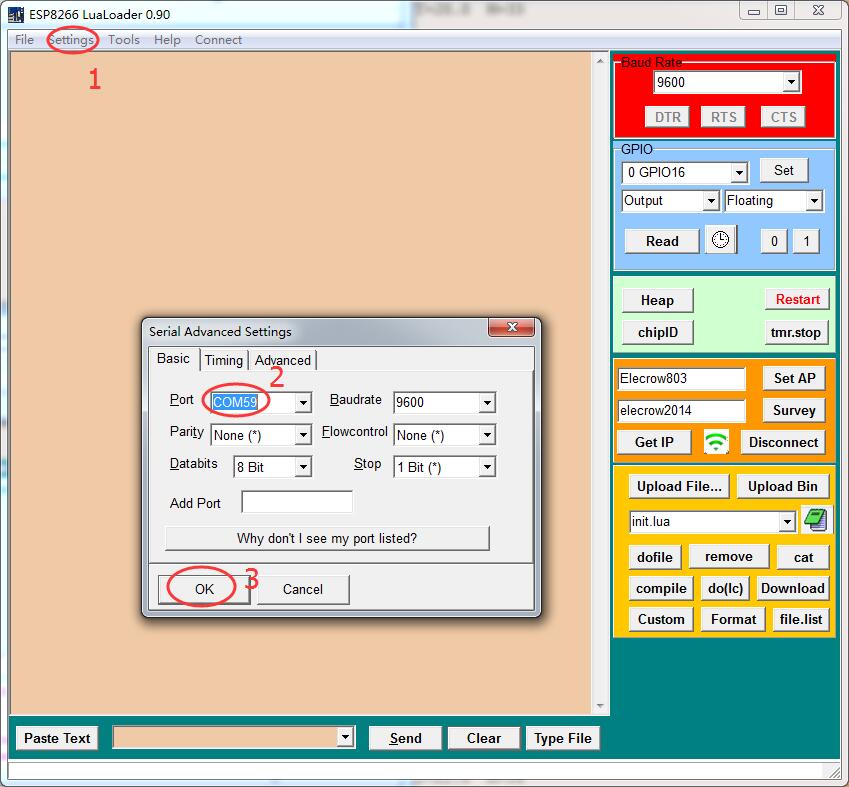Click the compile button
Screen dimensions: 849x787
point(661,588)
